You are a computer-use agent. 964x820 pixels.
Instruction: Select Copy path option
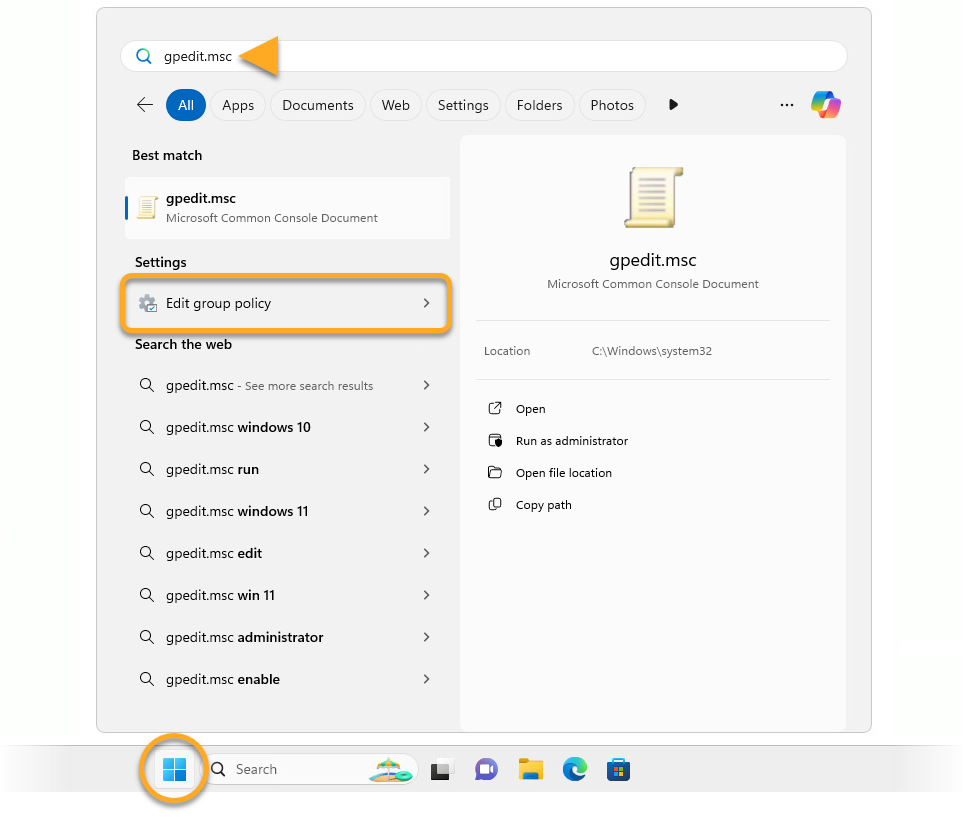pyautogui.click(x=543, y=505)
